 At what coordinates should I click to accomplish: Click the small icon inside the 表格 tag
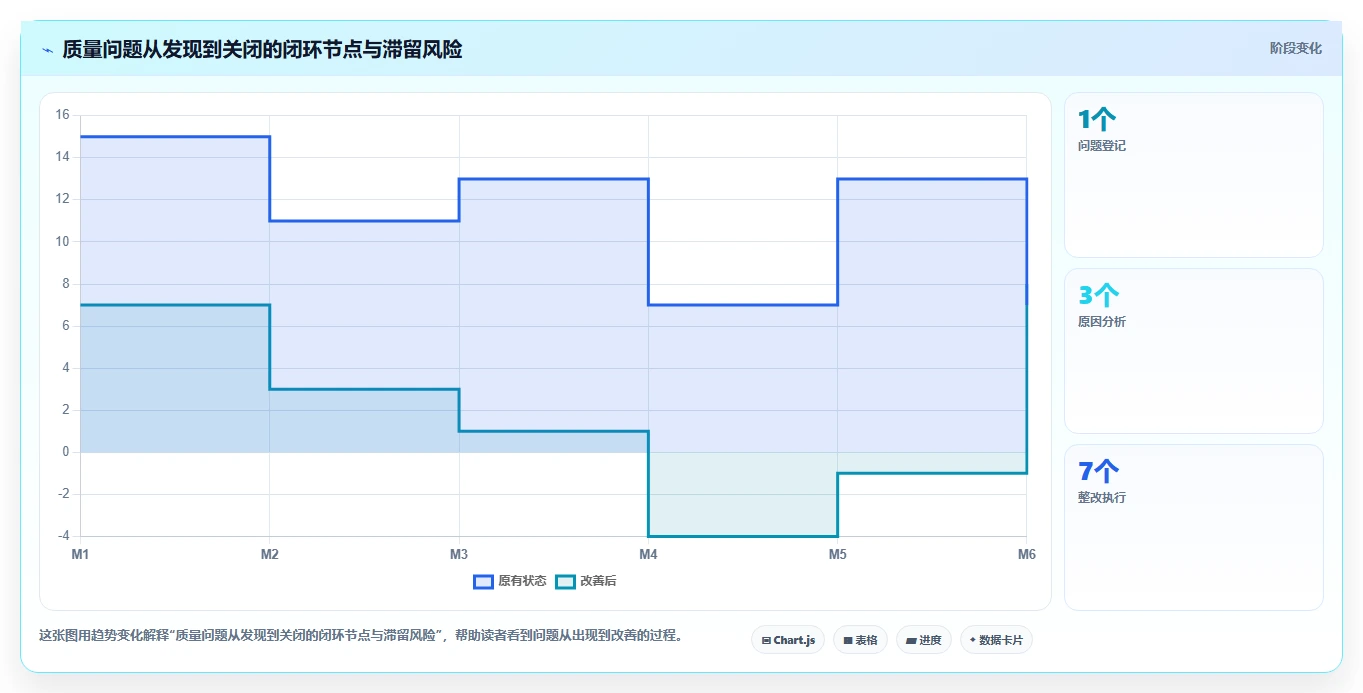(x=848, y=640)
